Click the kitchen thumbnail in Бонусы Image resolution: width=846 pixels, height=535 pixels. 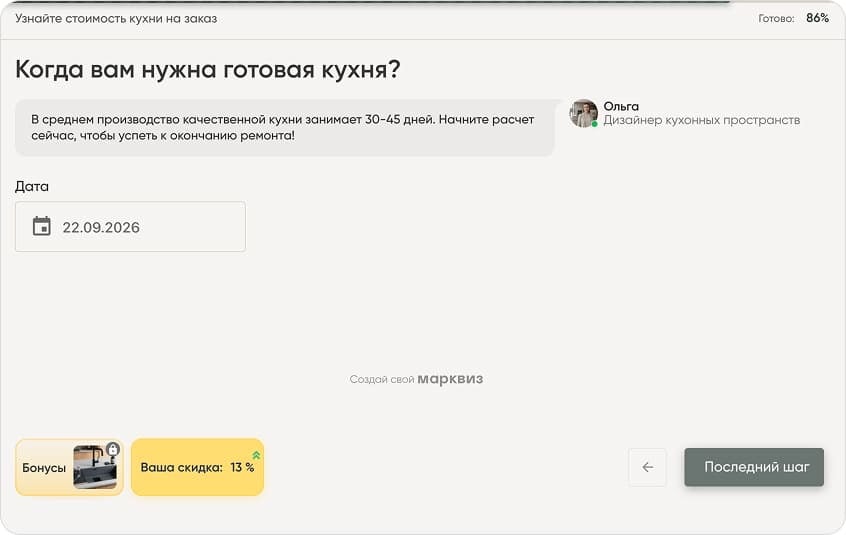(x=95, y=467)
